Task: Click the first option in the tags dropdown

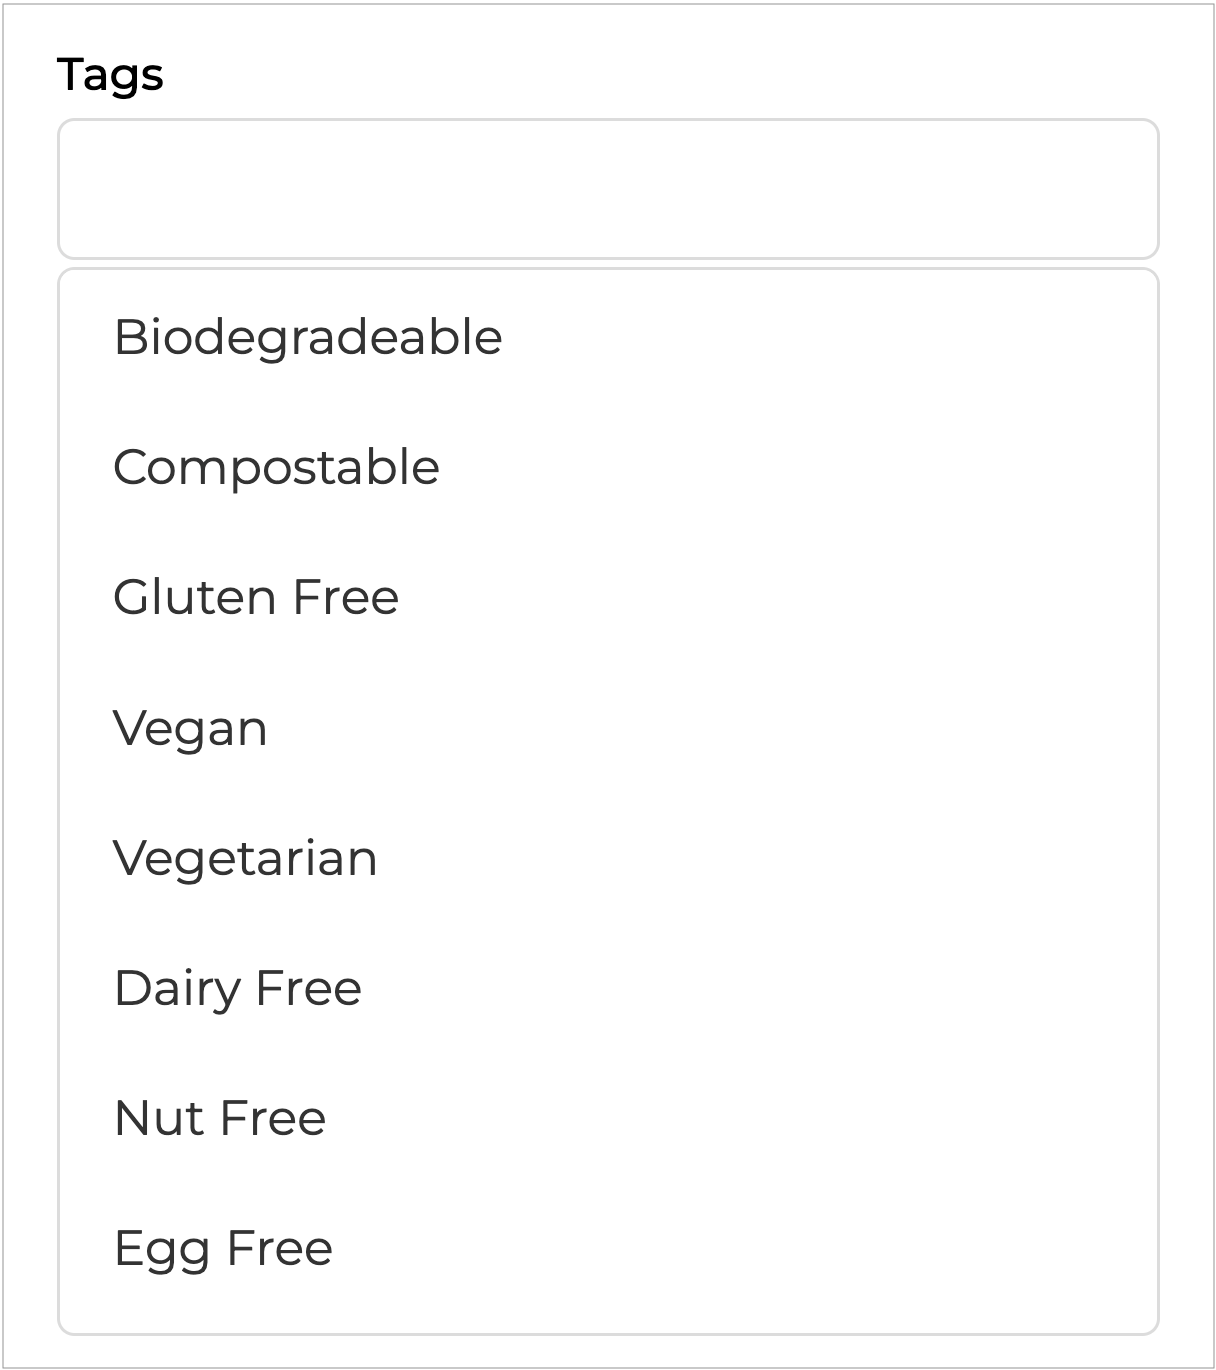Action: [308, 337]
